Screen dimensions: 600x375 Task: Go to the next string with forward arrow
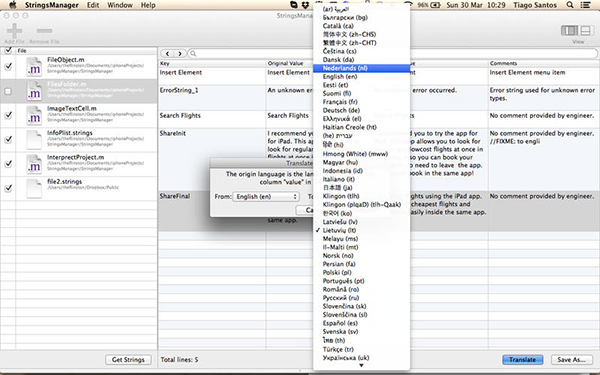coord(180,54)
